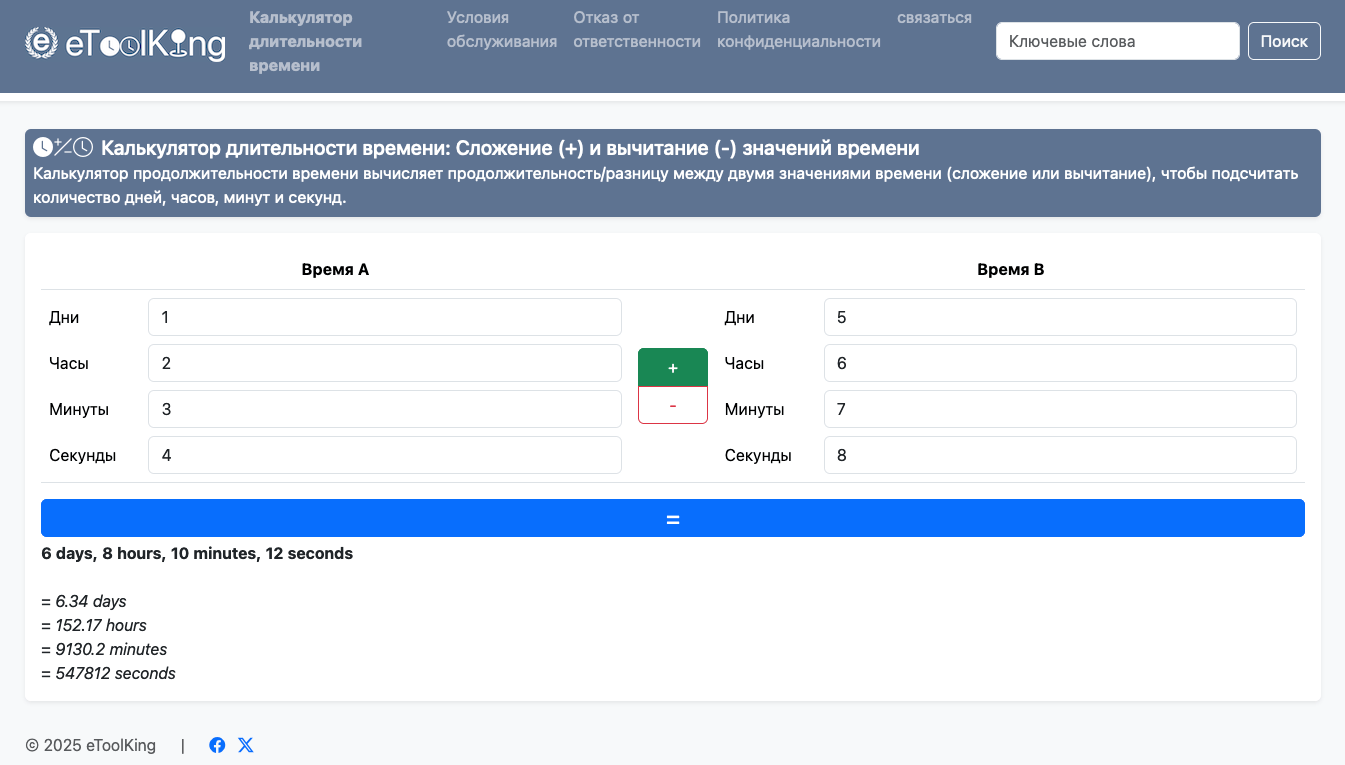Image resolution: width=1345 pixels, height=765 pixels.
Task: Open Калькулятор длительности времени nav item
Action: pos(305,42)
